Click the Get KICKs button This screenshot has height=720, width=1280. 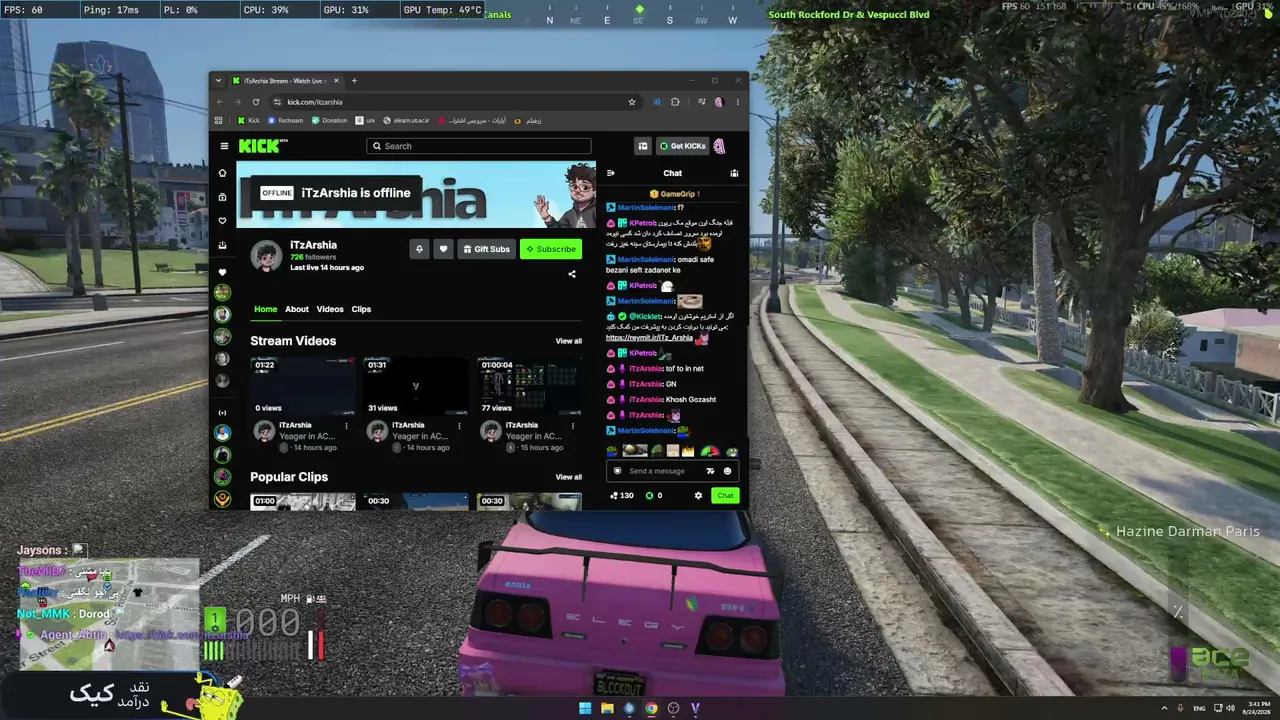[x=682, y=146]
